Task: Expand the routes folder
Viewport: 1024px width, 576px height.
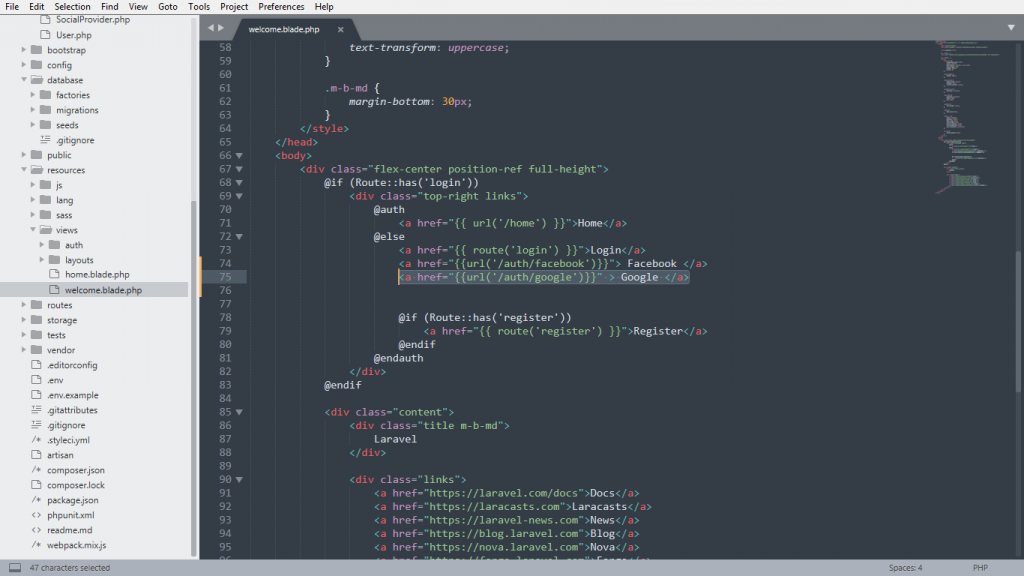Action: [x=24, y=305]
